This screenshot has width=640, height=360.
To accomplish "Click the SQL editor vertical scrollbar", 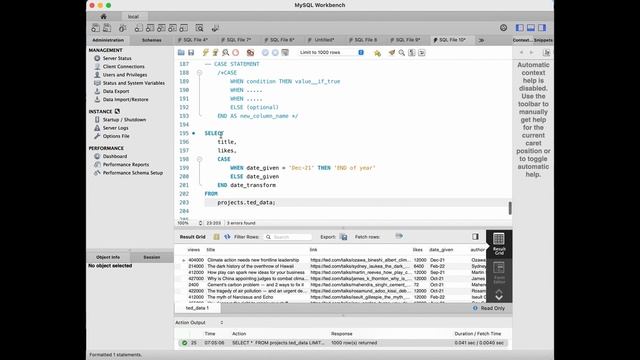I will 510,208.
